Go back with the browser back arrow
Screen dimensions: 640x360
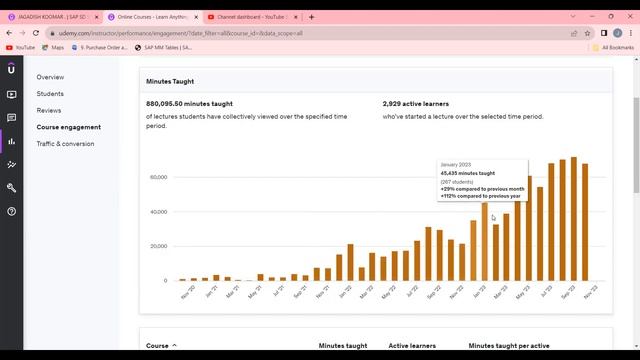point(9,33)
